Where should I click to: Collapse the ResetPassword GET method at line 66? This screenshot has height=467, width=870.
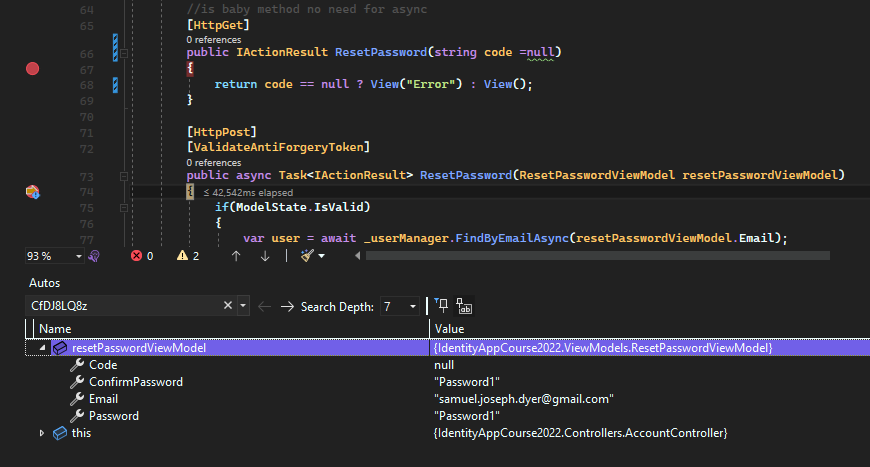tap(124, 54)
